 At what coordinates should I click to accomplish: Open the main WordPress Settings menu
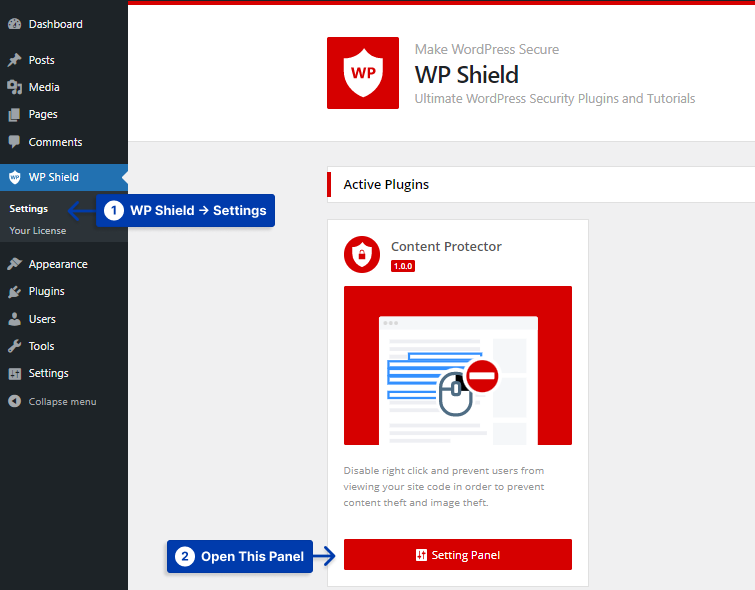(x=64, y=373)
